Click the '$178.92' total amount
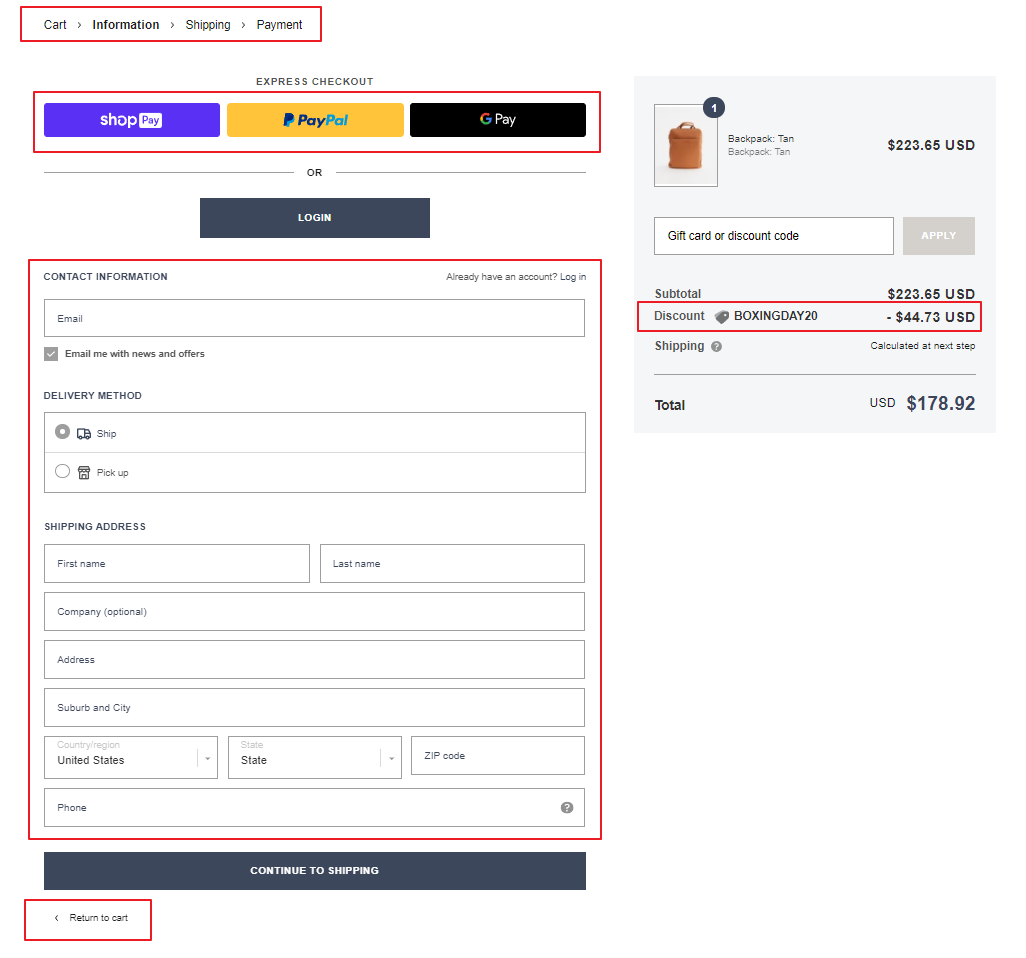Image resolution: width=1026 pixels, height=958 pixels. tap(940, 404)
